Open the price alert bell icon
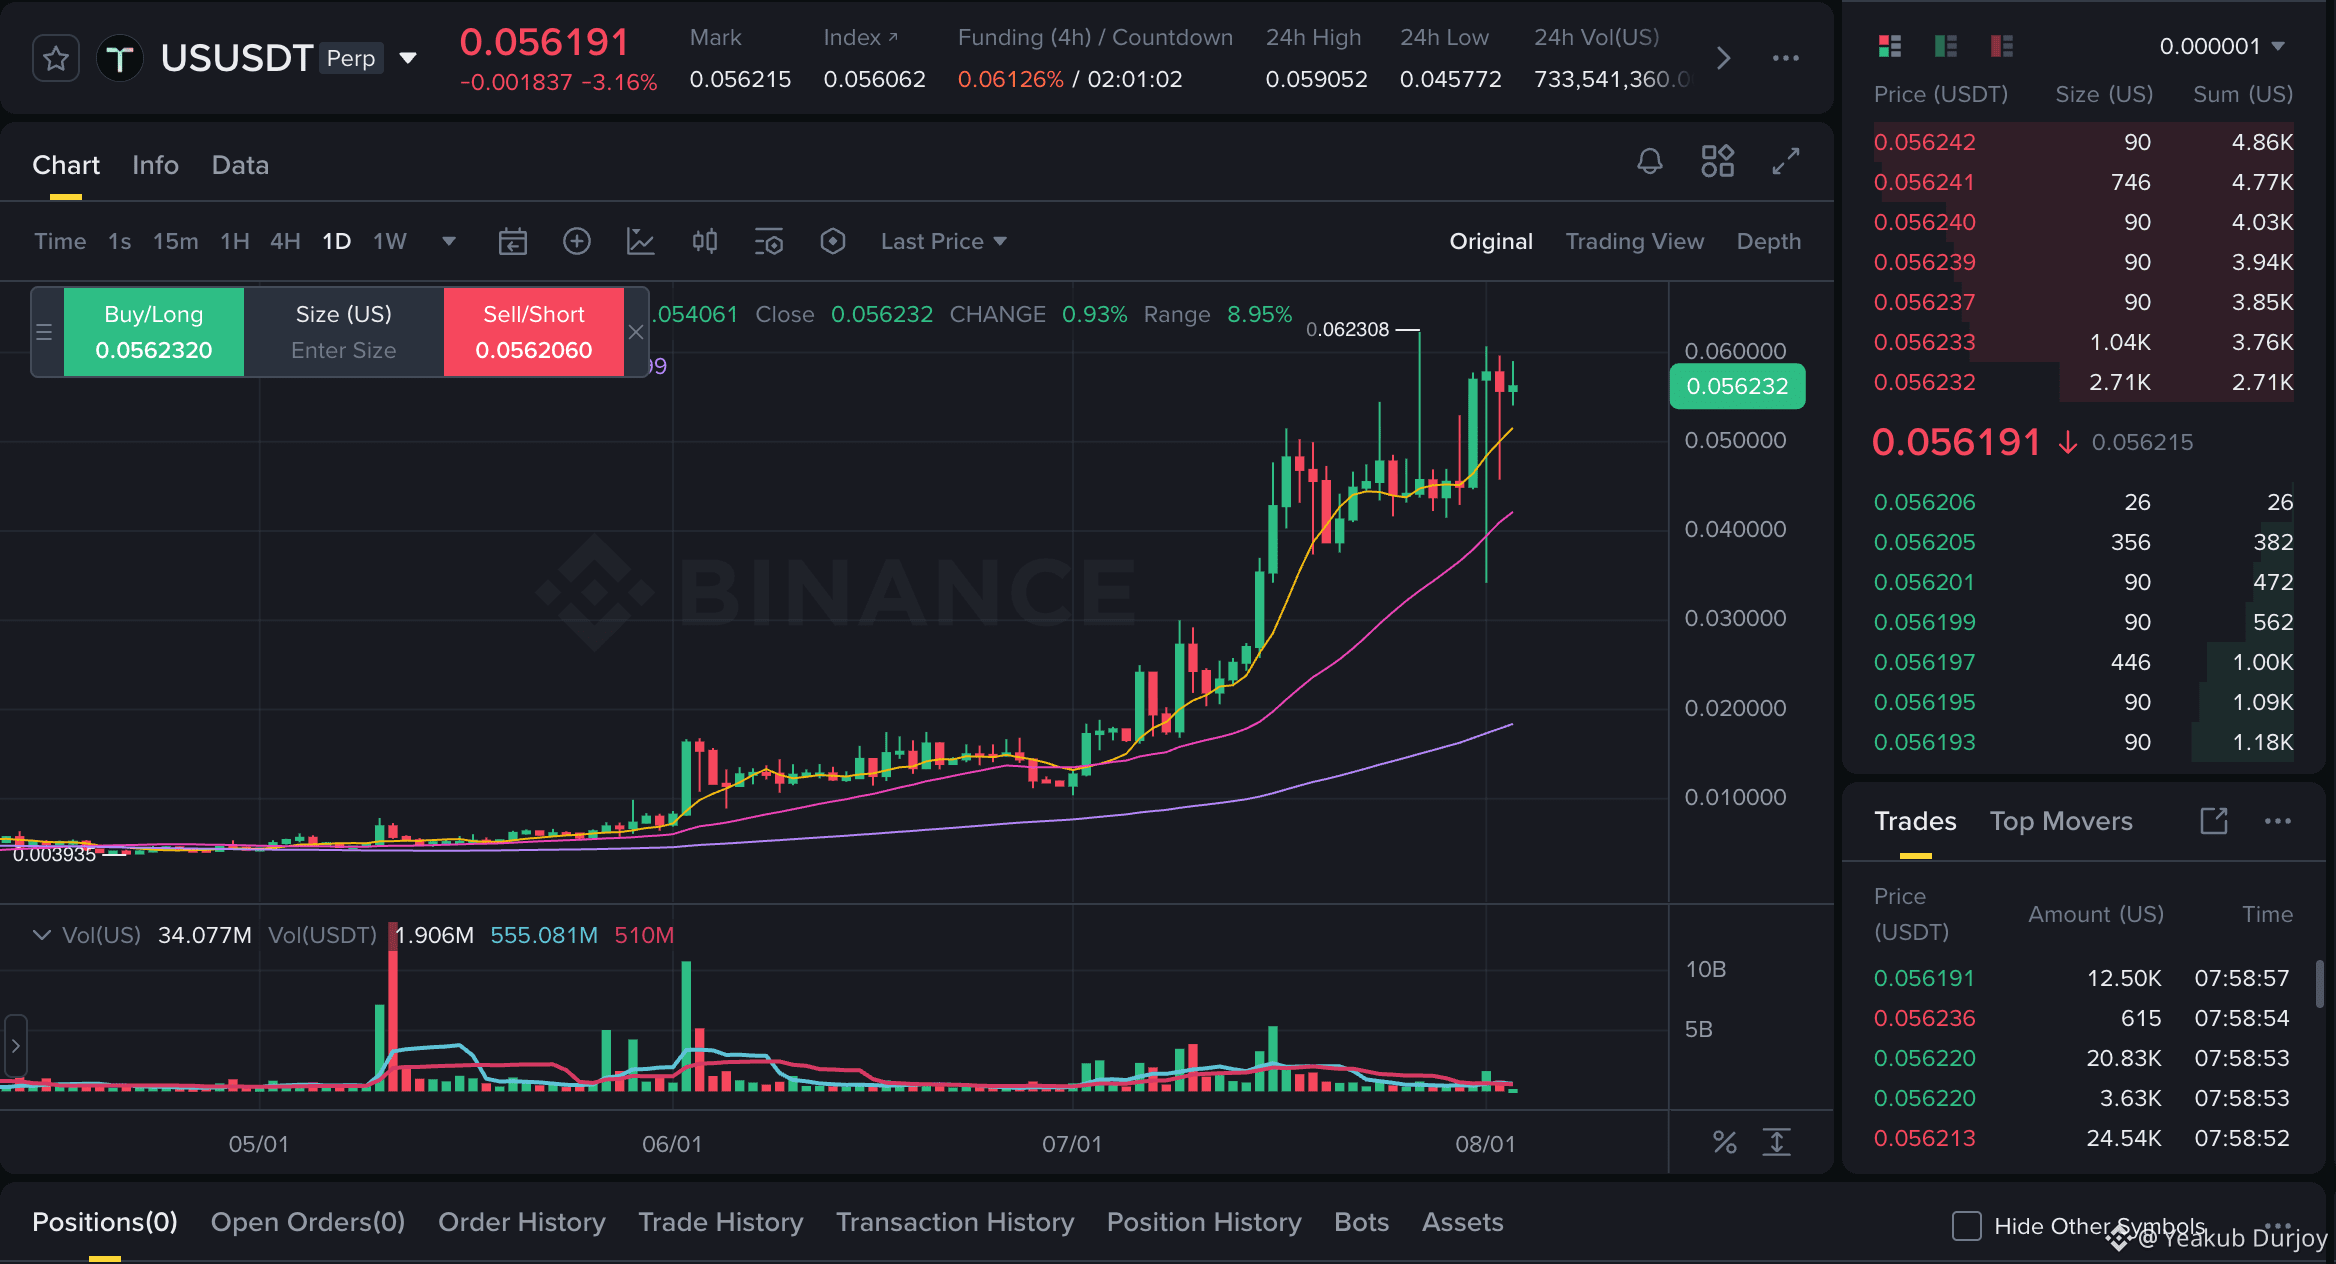The width and height of the screenshot is (2336, 1264). tap(1650, 161)
